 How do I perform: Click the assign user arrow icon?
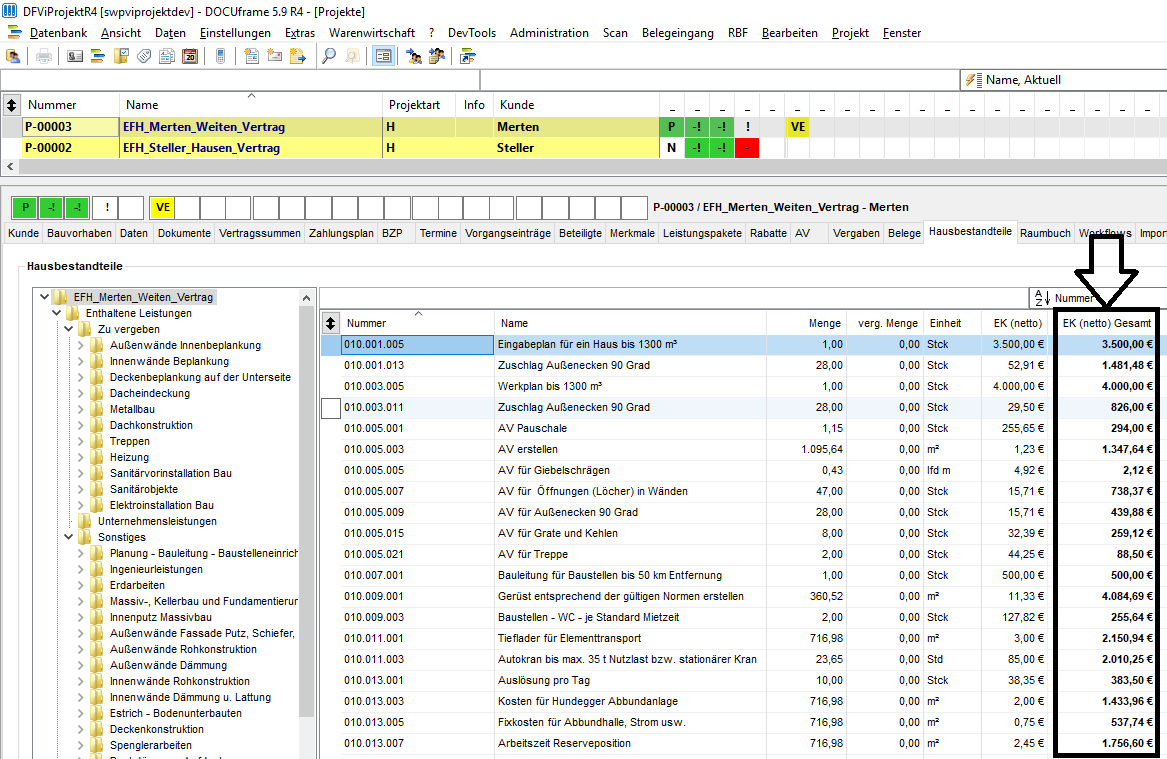click(414, 57)
